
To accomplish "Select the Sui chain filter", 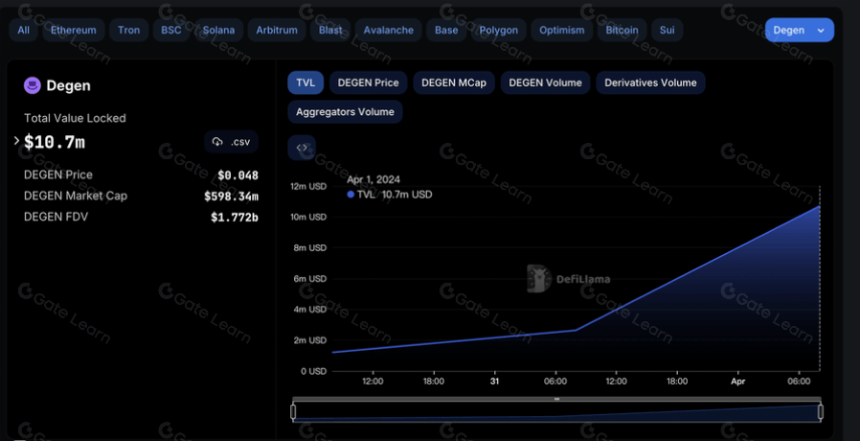I will (667, 30).
